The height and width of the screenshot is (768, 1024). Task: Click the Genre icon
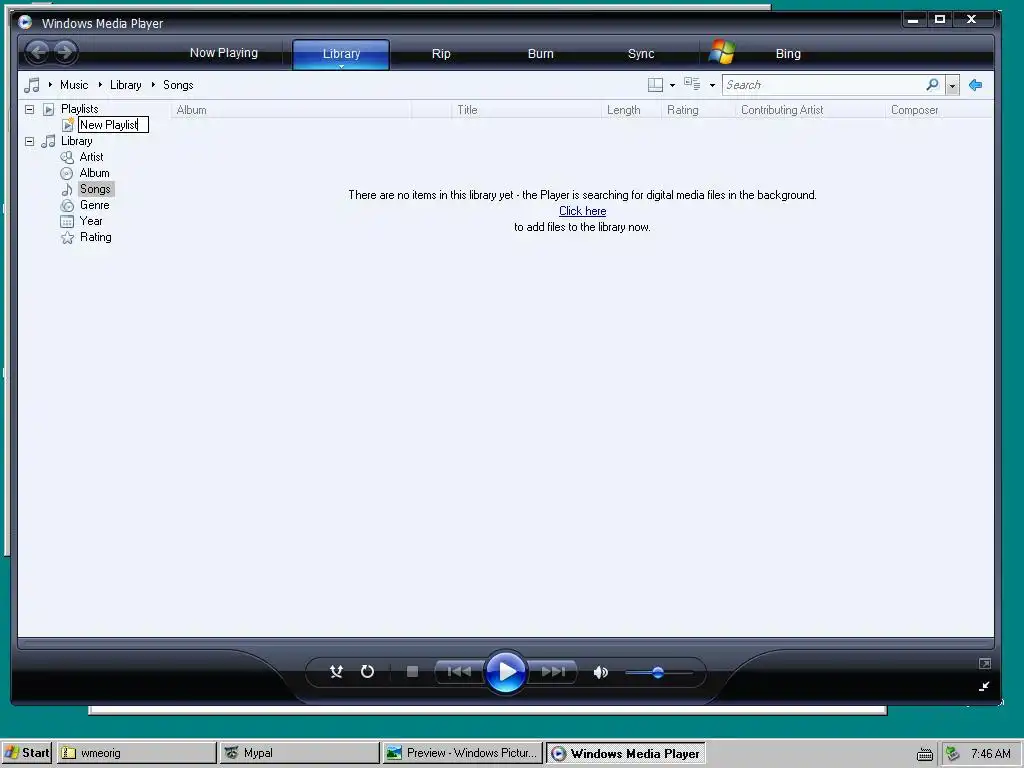click(x=67, y=205)
